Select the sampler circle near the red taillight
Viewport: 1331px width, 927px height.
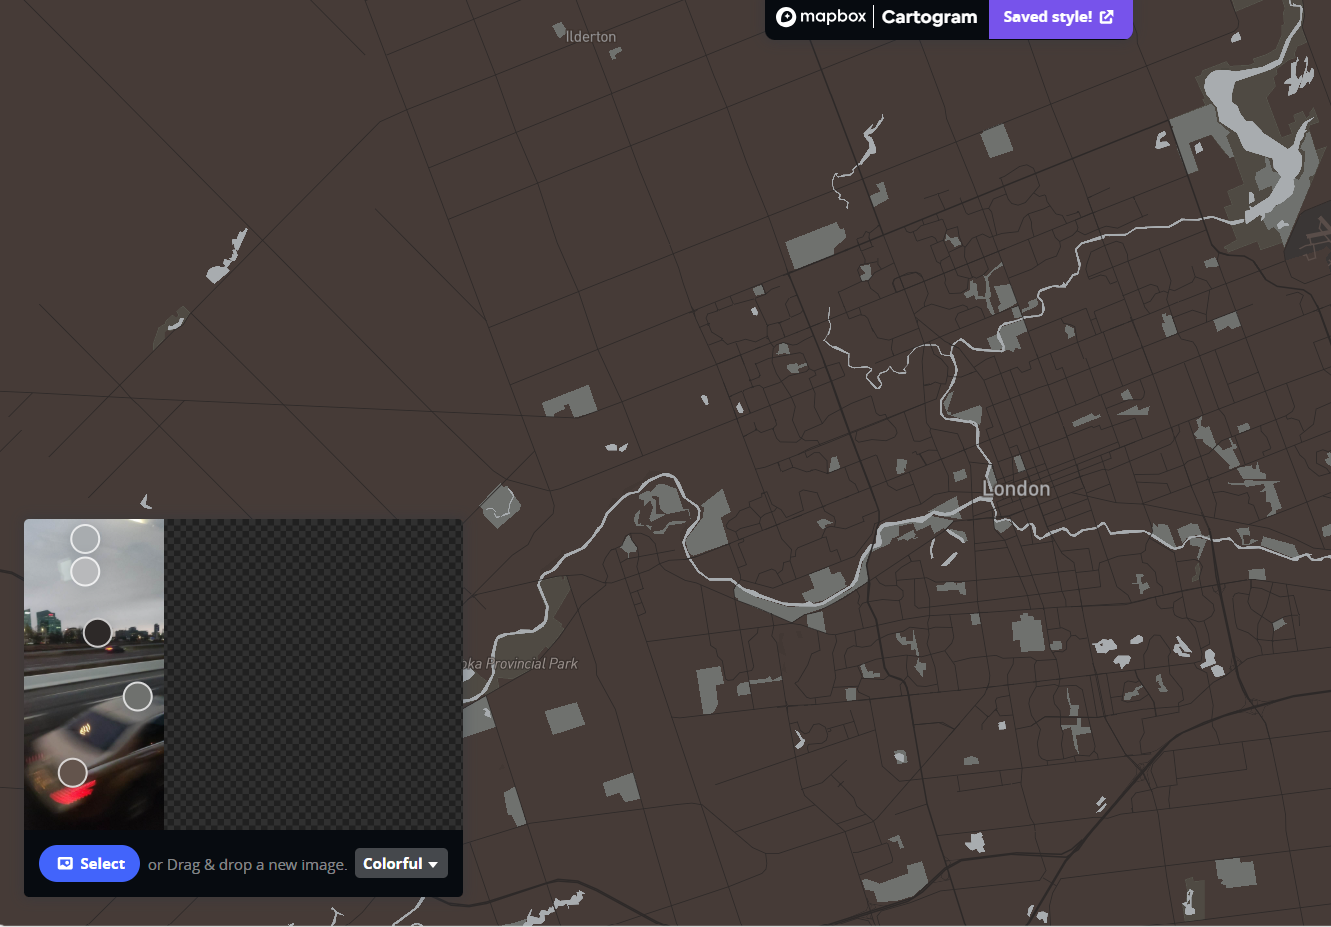coord(71,772)
